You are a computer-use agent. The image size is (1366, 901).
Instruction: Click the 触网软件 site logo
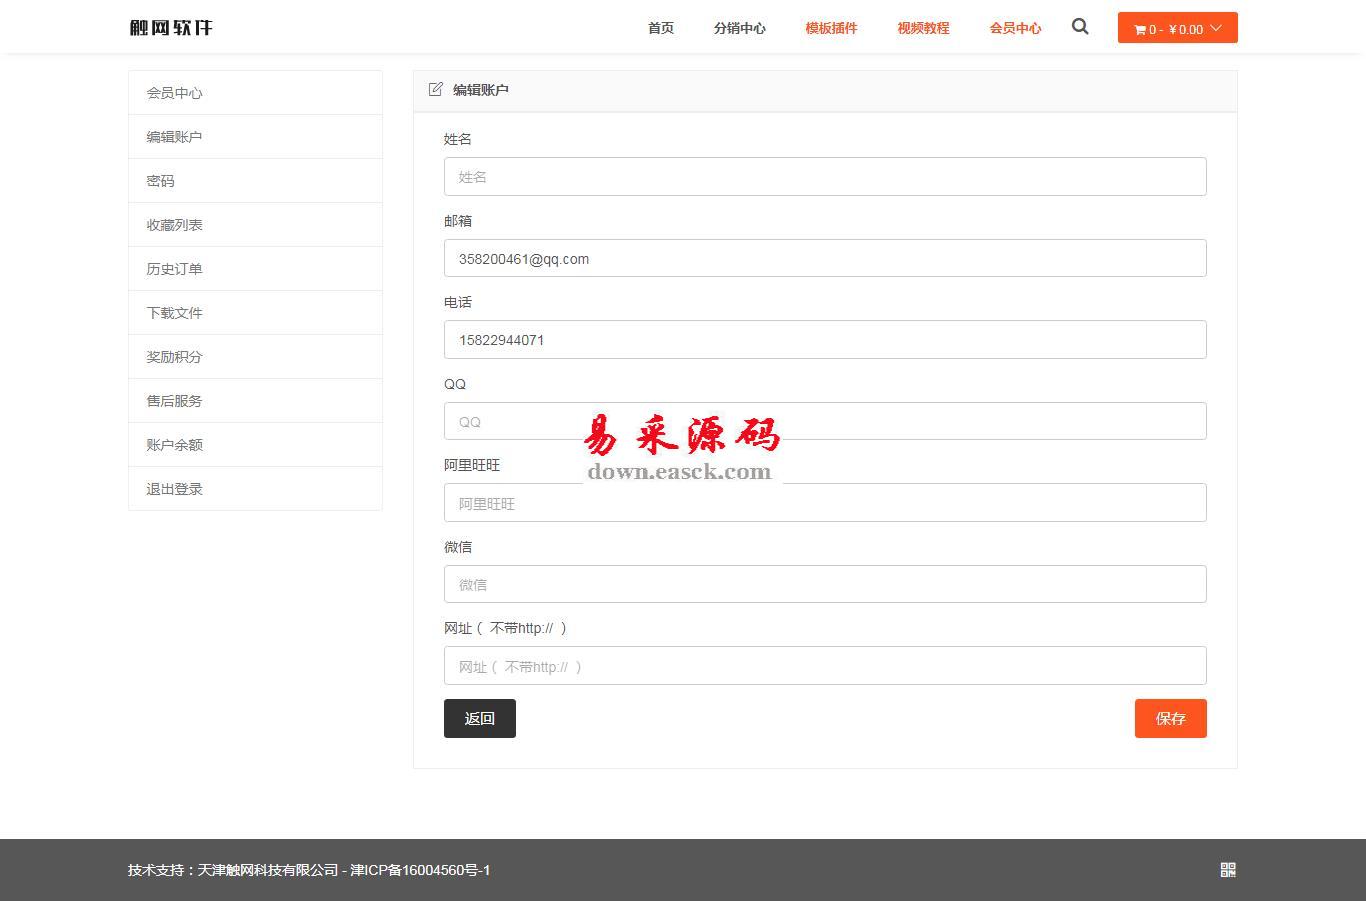click(x=171, y=27)
